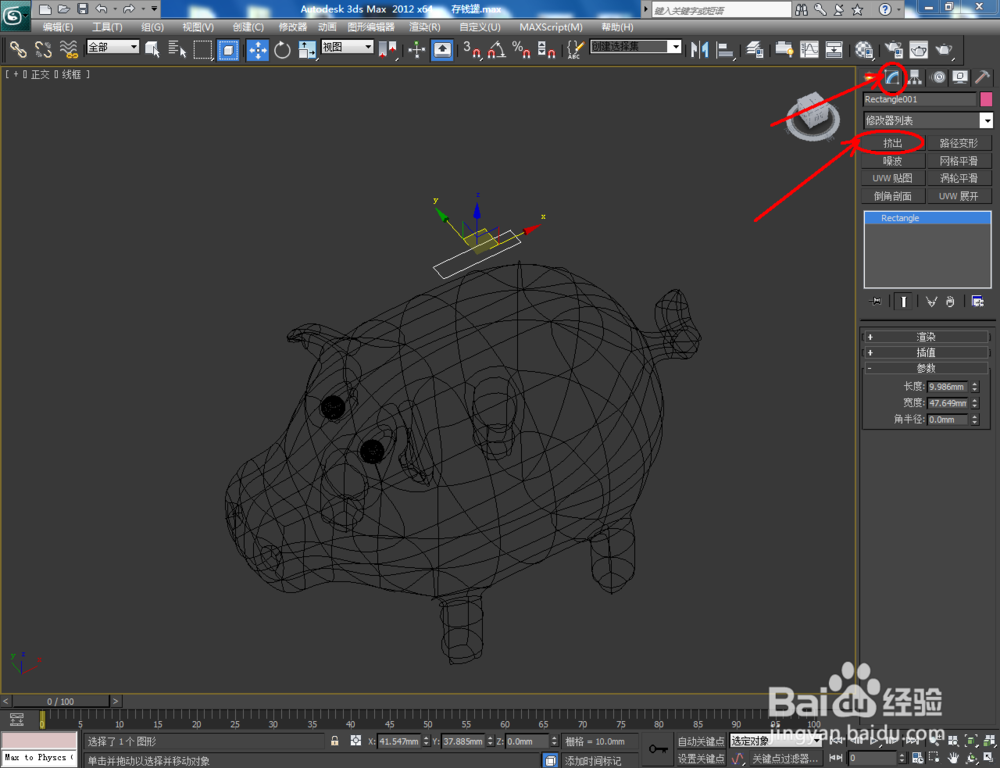This screenshot has height=768, width=1000.
Task: Toggle 设置关键点 set key mode
Action: pyautogui.click(x=701, y=758)
